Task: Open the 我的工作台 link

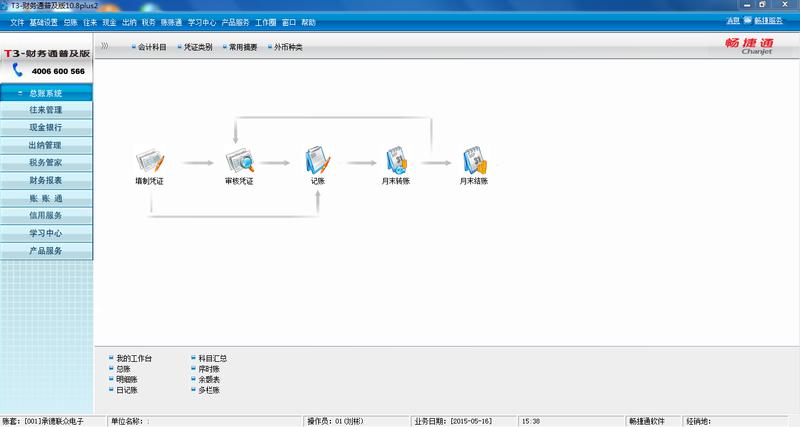Action: (134, 359)
